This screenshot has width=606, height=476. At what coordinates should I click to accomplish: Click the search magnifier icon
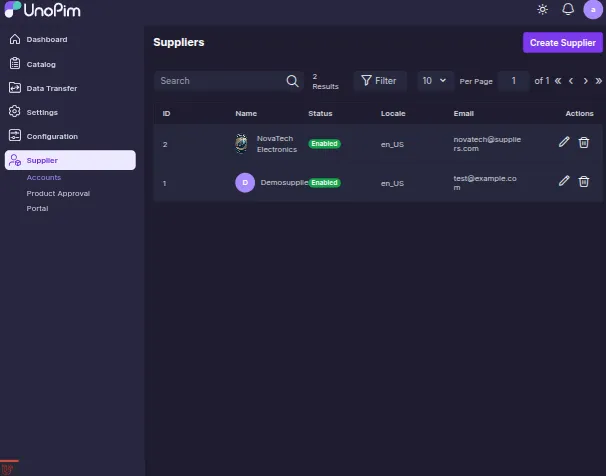tap(293, 81)
